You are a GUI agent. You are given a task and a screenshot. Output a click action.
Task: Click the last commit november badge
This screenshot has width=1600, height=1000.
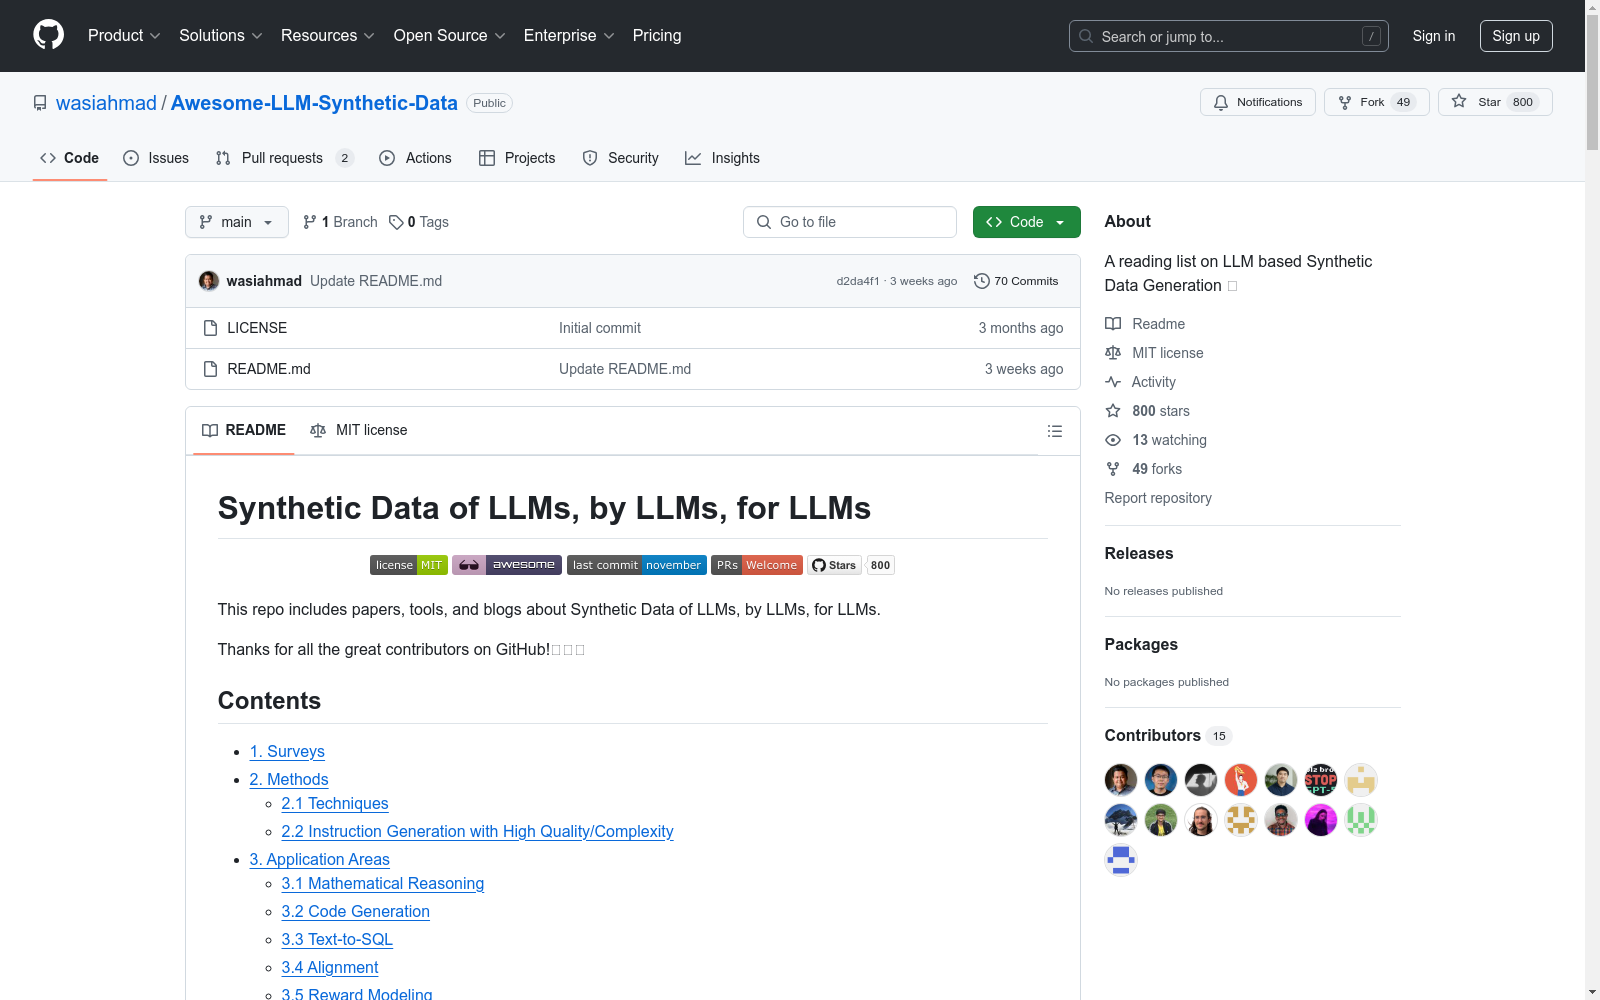637,565
